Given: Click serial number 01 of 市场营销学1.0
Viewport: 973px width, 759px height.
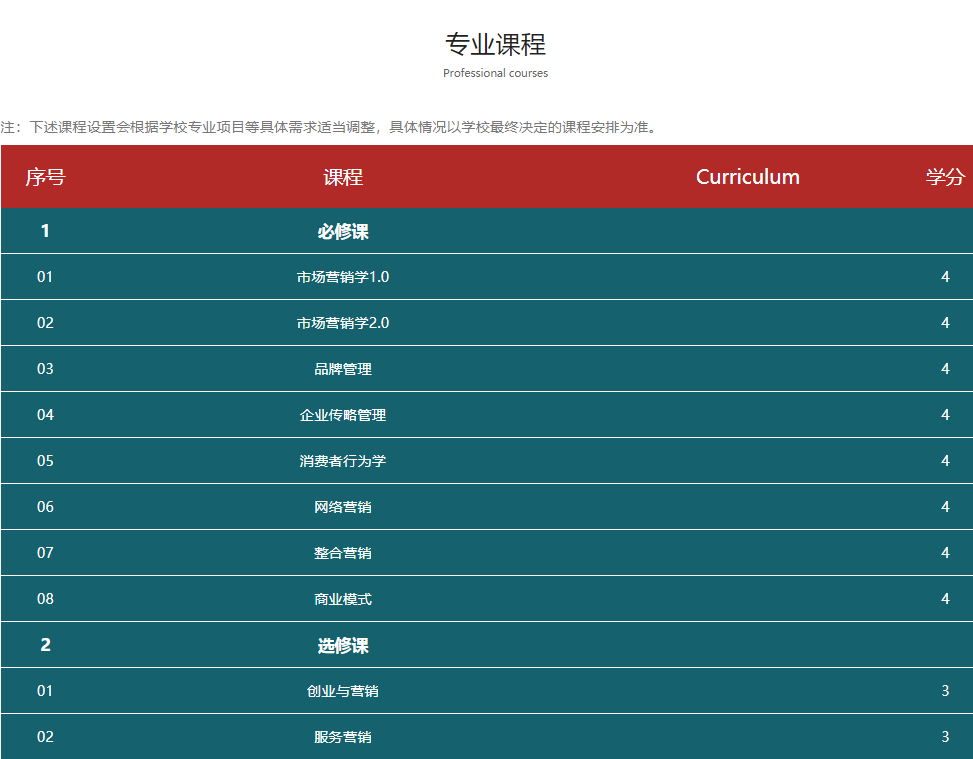Looking at the screenshot, I should [x=45, y=277].
